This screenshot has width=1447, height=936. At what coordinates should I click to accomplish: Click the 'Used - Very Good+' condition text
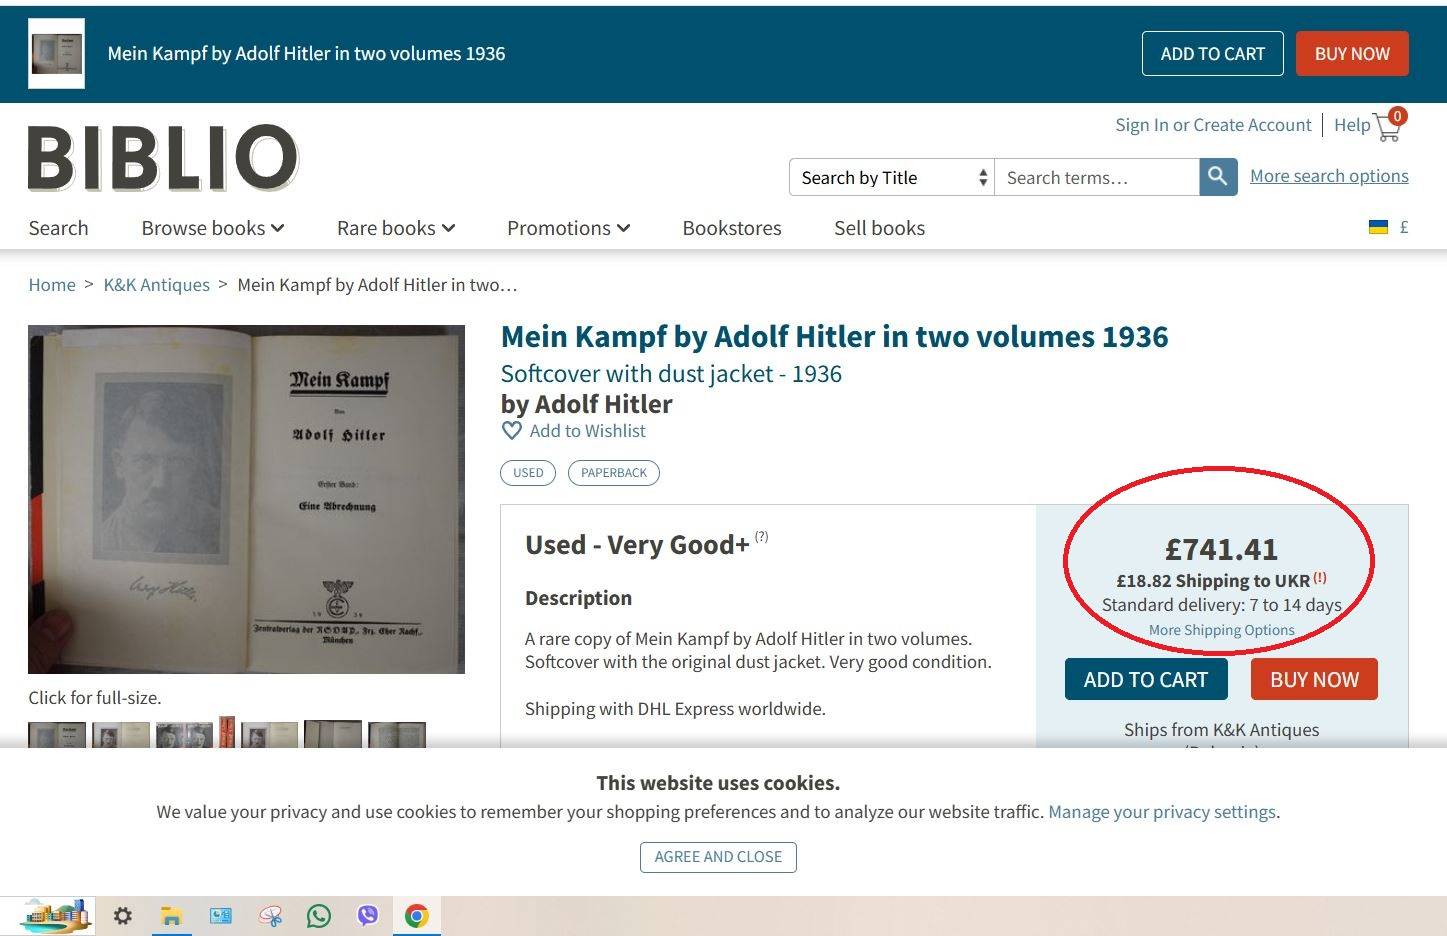[637, 545]
